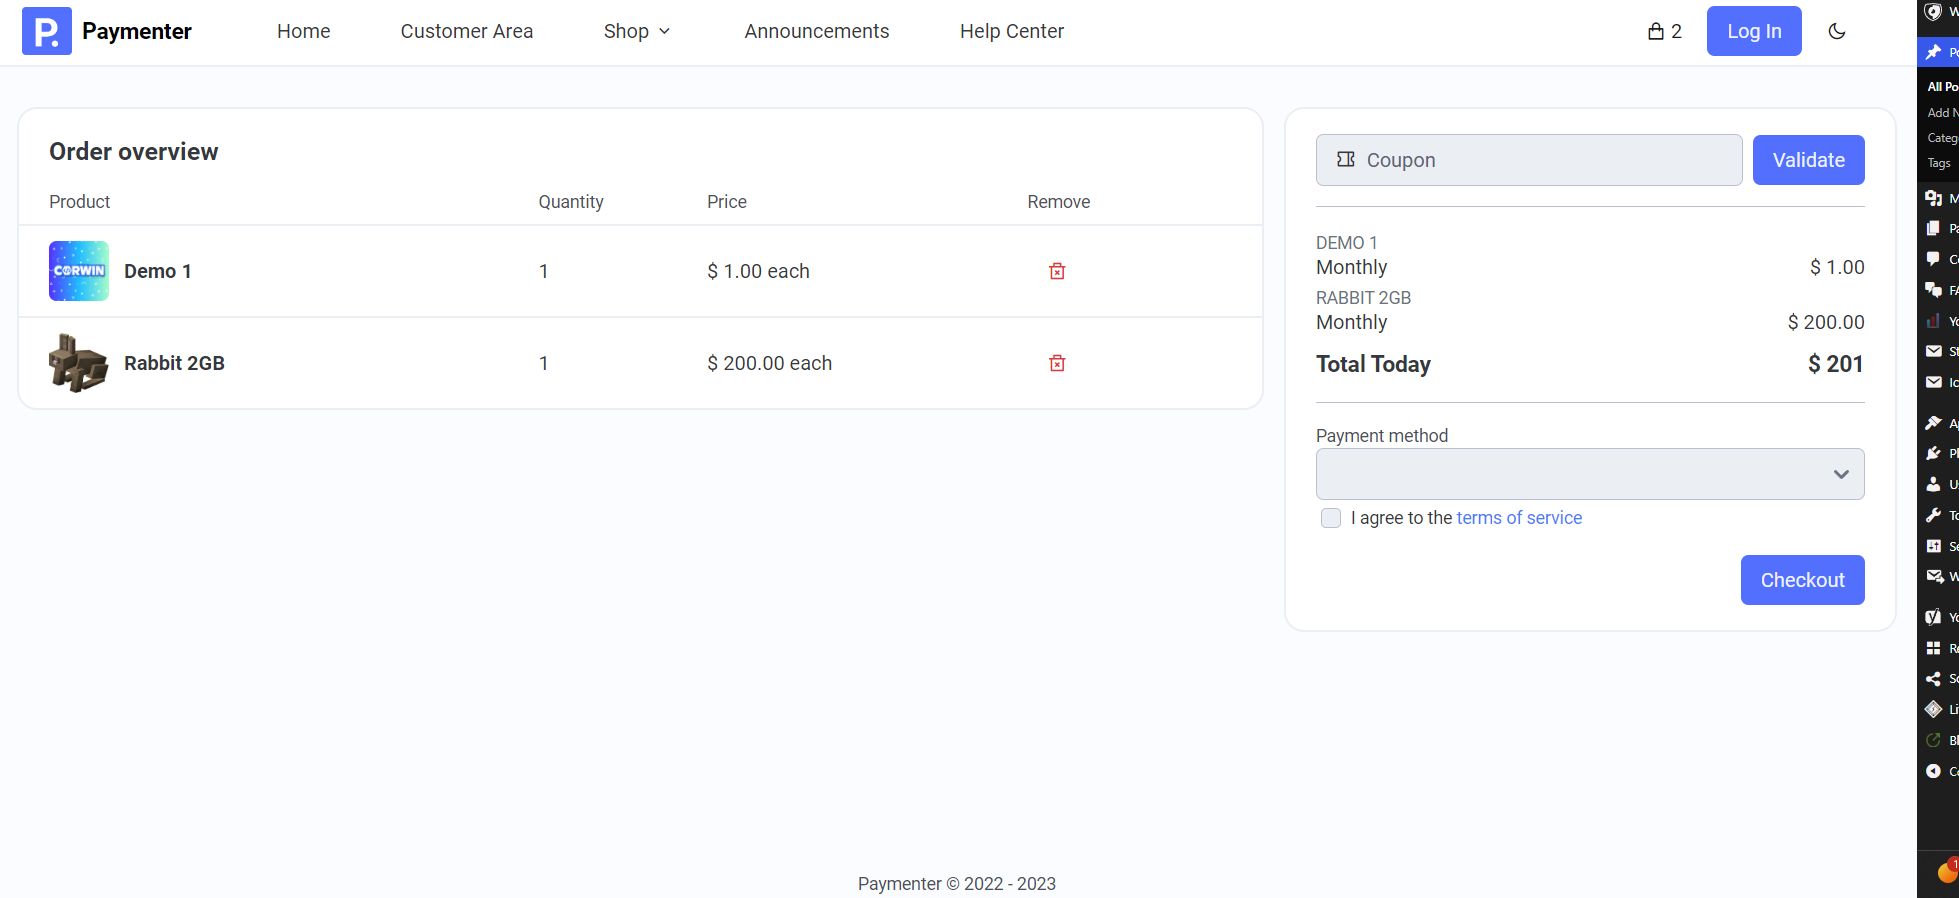
Task: Open the shopping cart bag icon
Action: (1656, 31)
